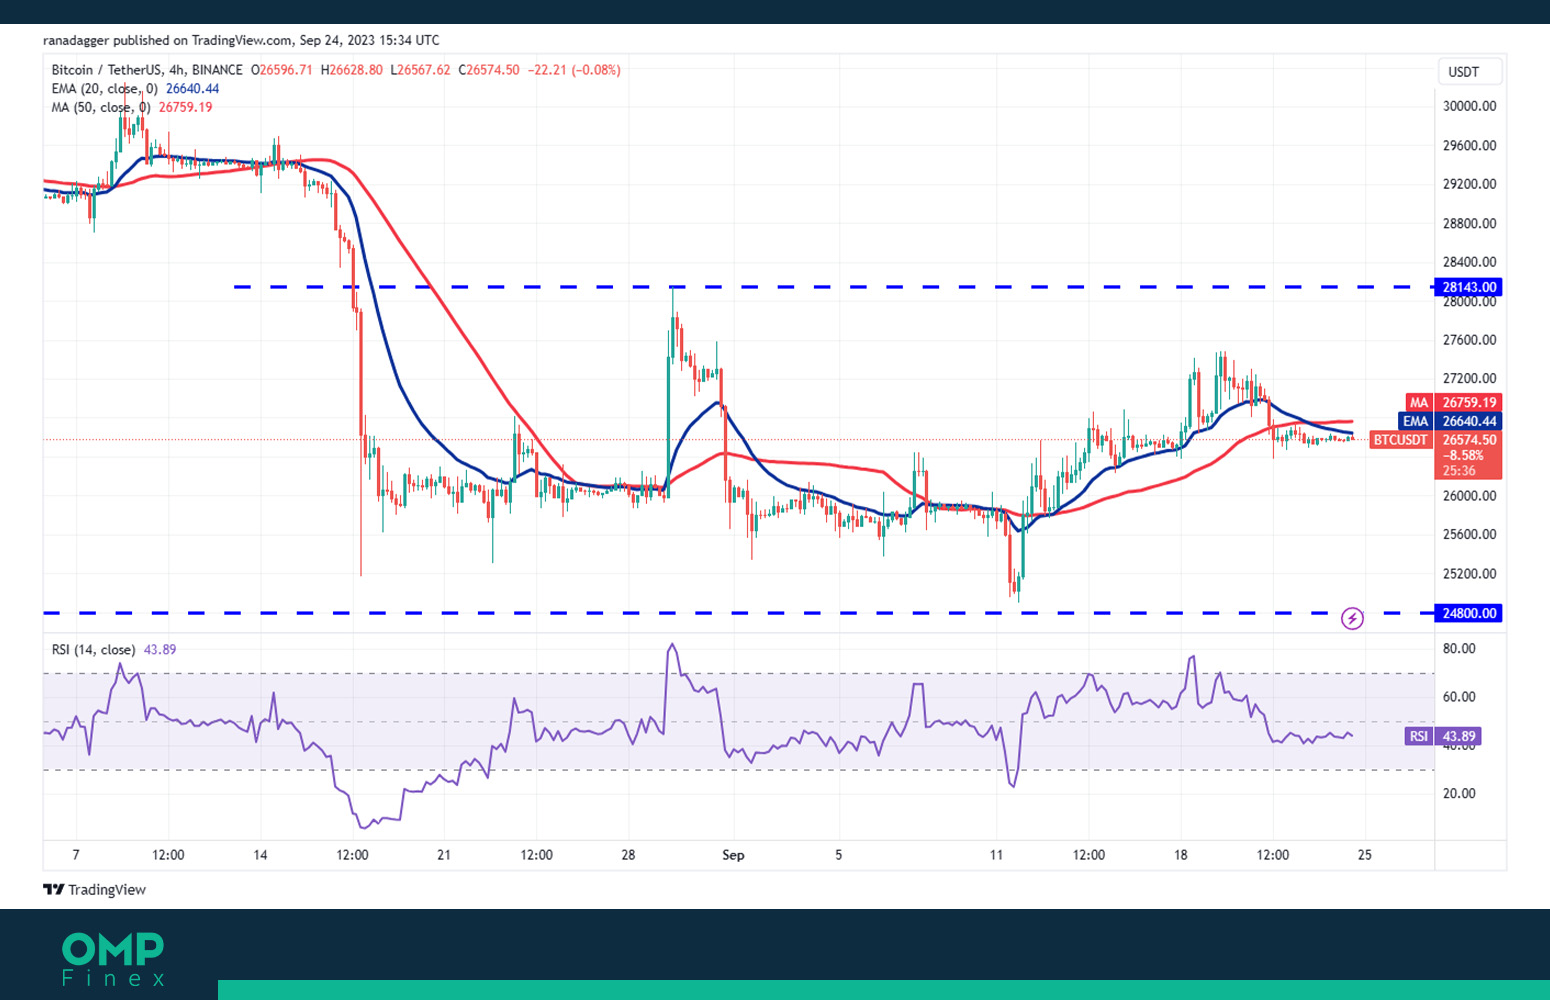Click the 29600.00 price axis label
Image resolution: width=1550 pixels, height=1000 pixels.
point(1469,145)
